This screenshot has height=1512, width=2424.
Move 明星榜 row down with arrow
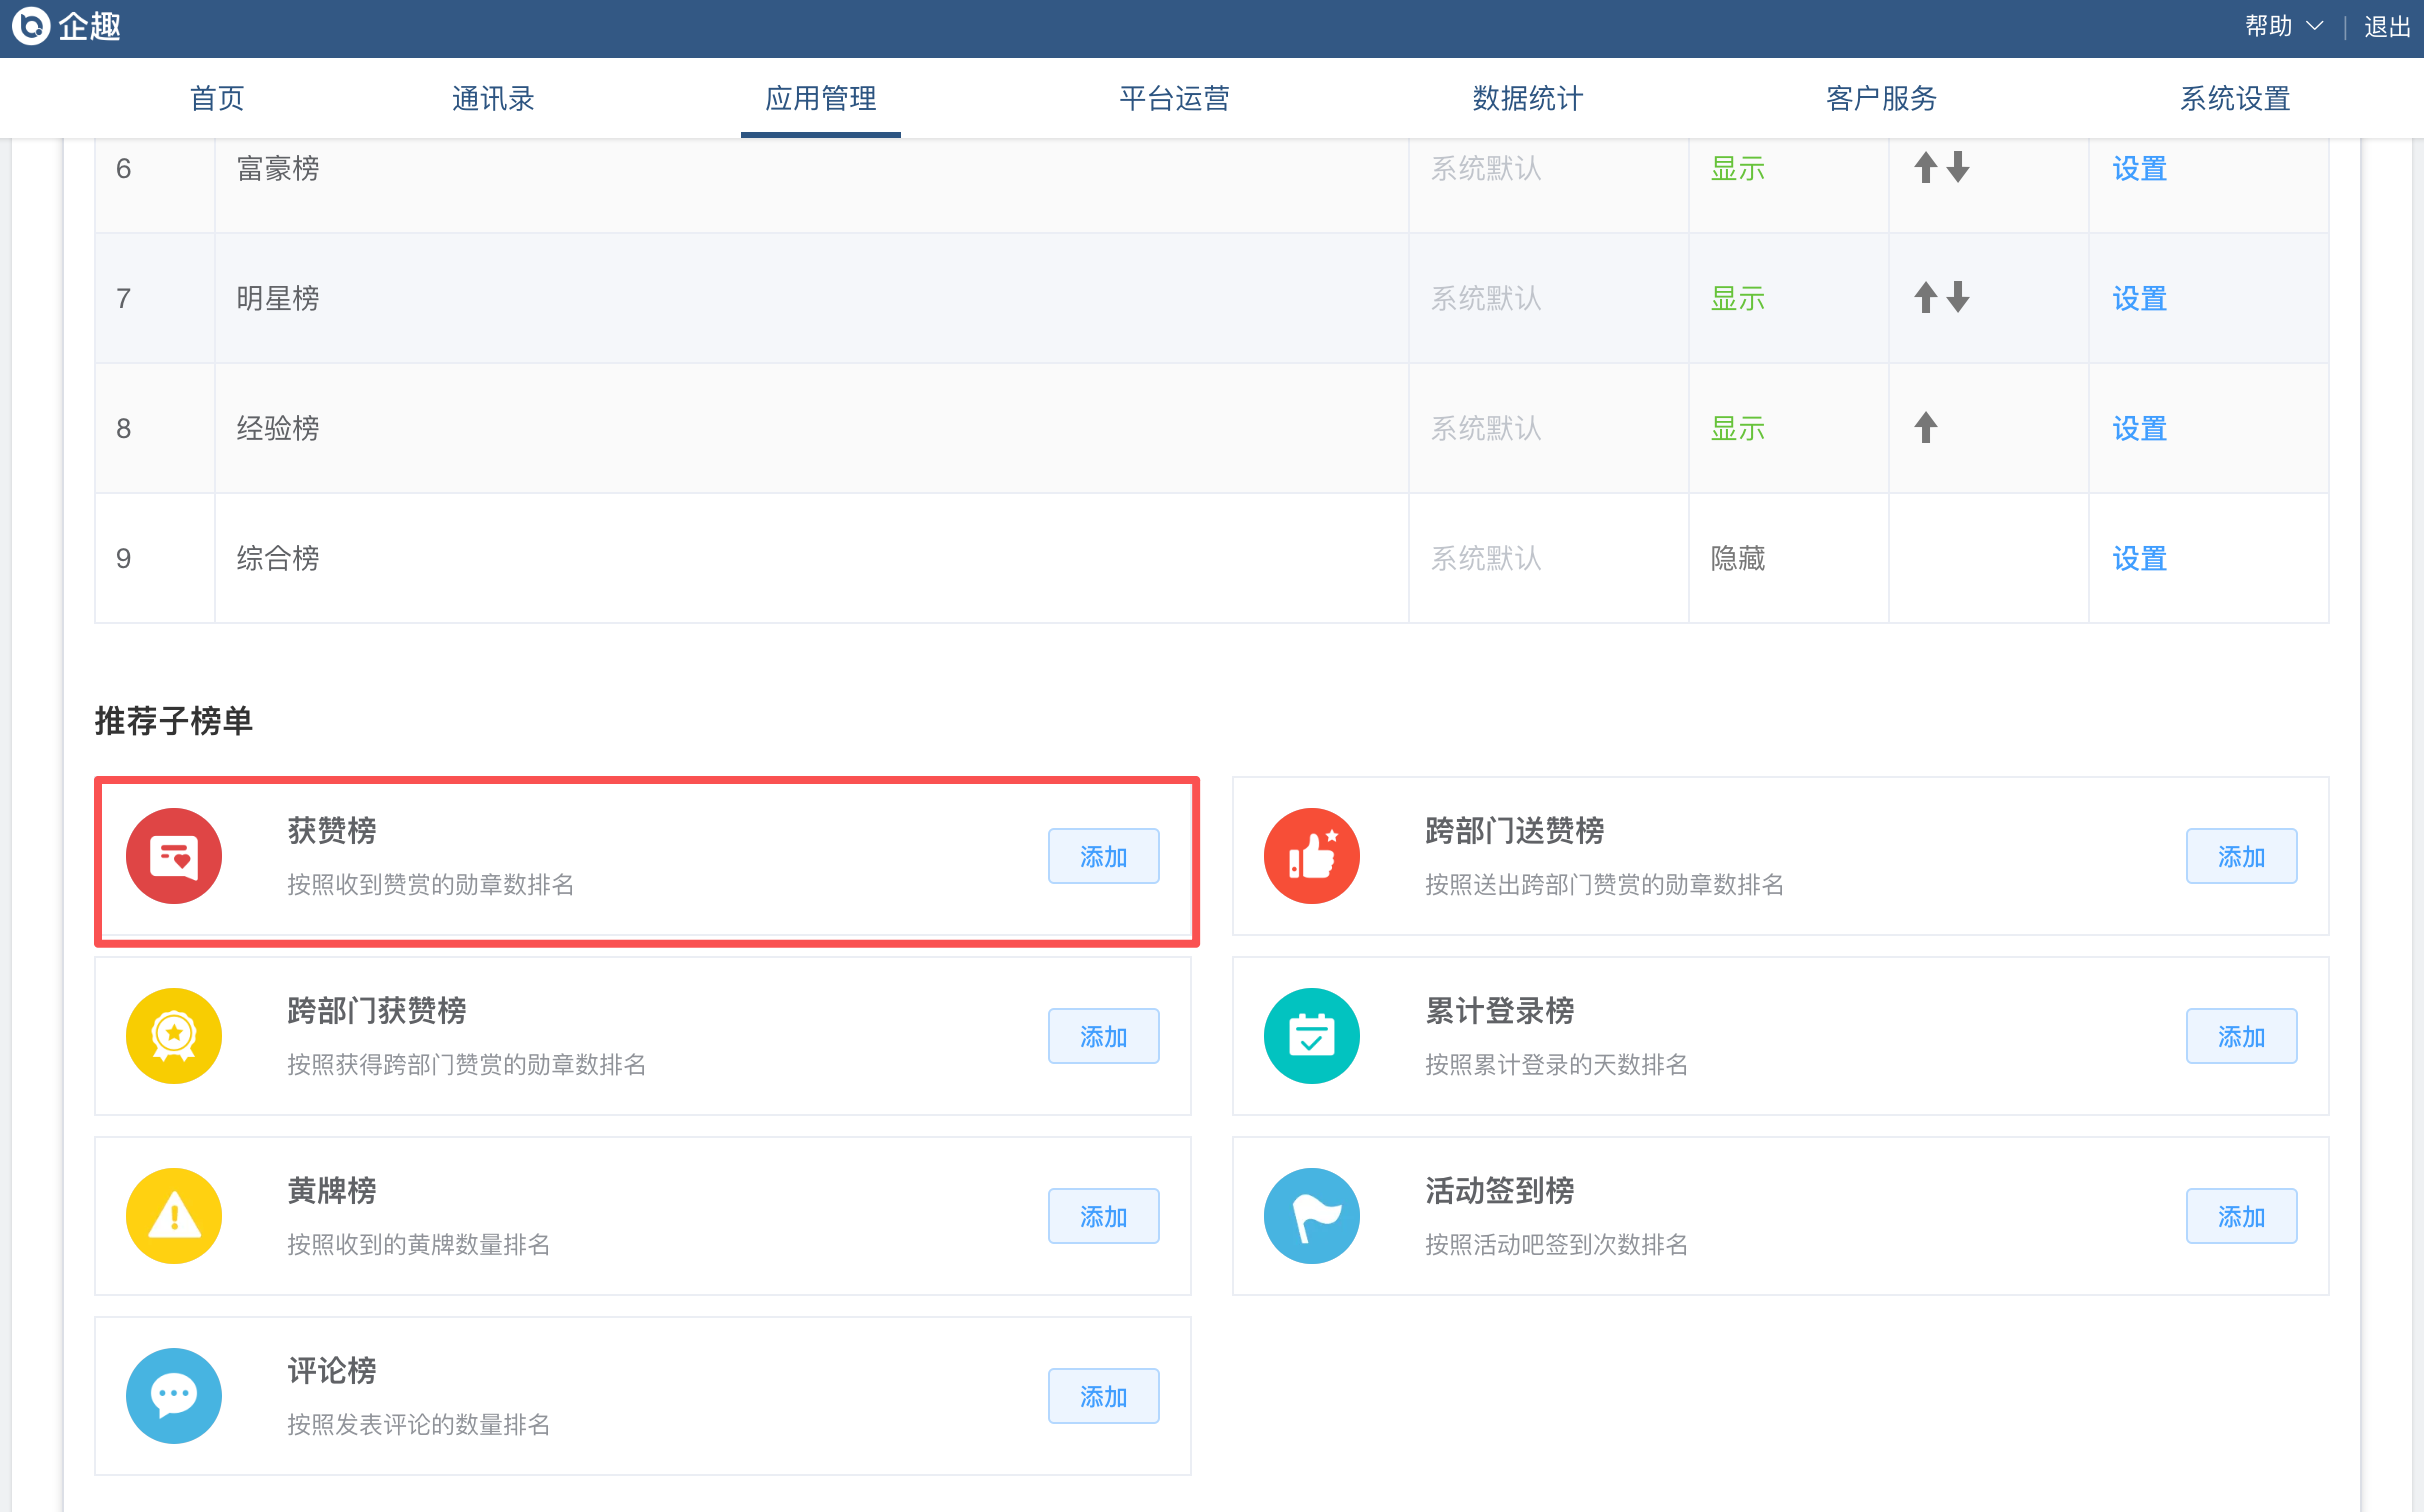tap(1959, 297)
